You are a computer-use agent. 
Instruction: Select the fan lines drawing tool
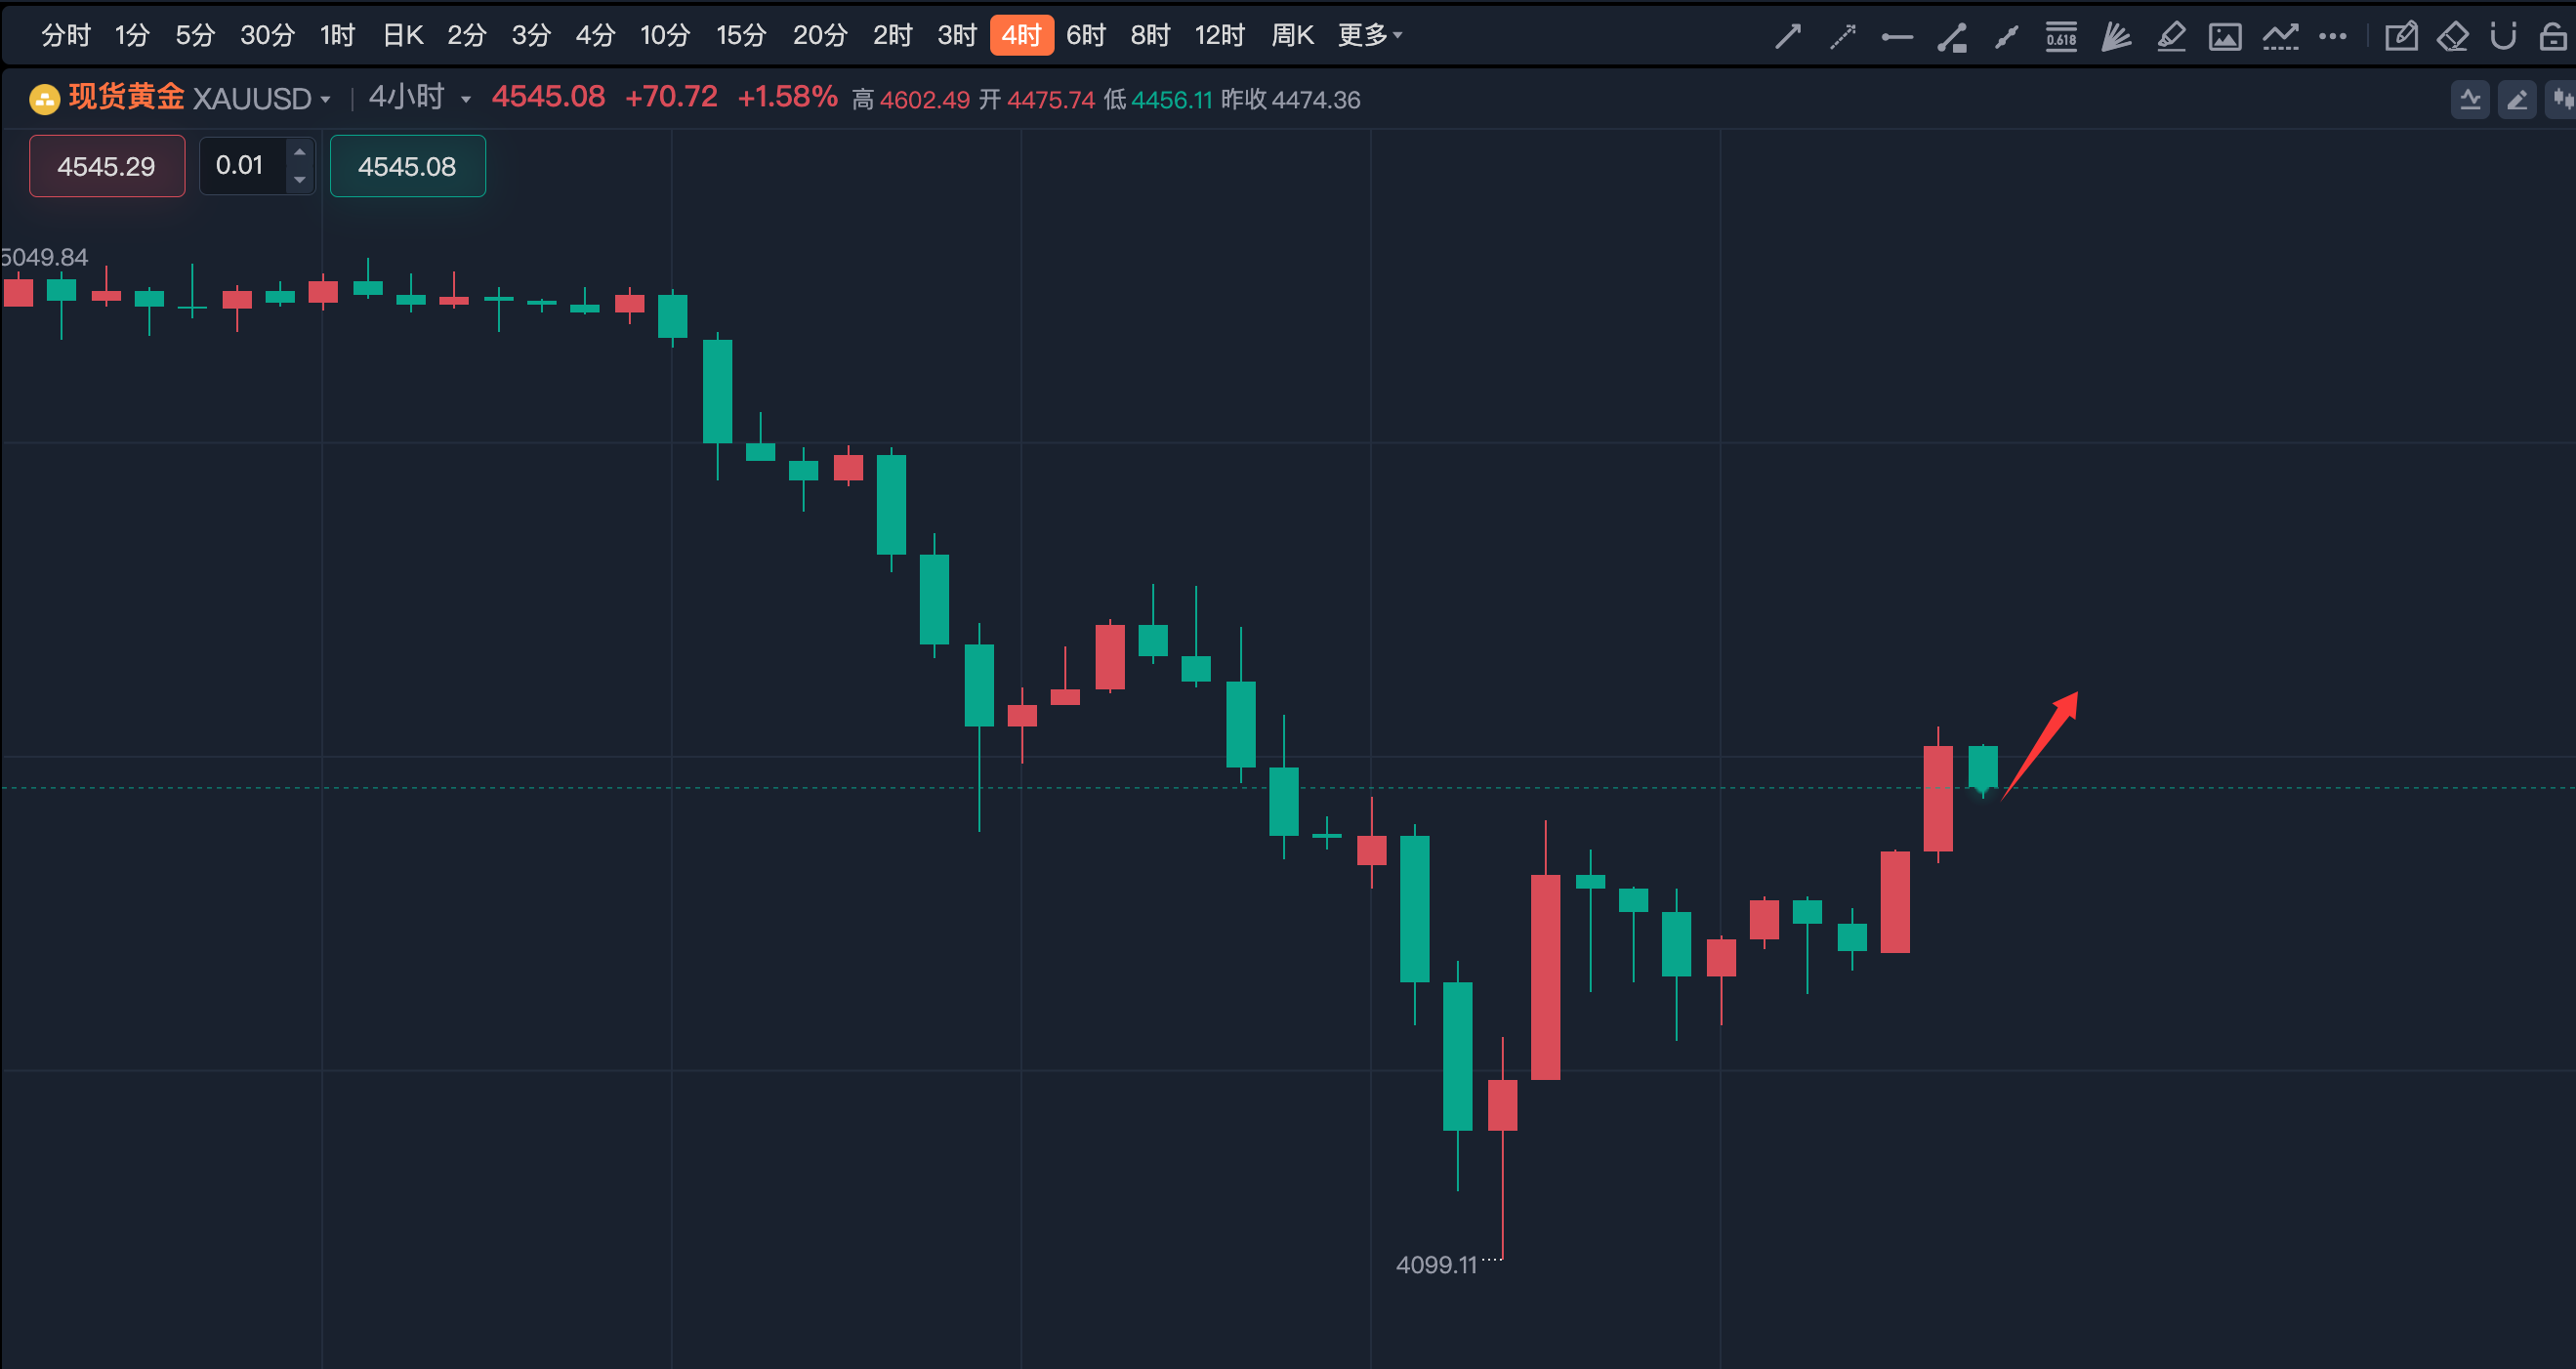tap(2115, 37)
